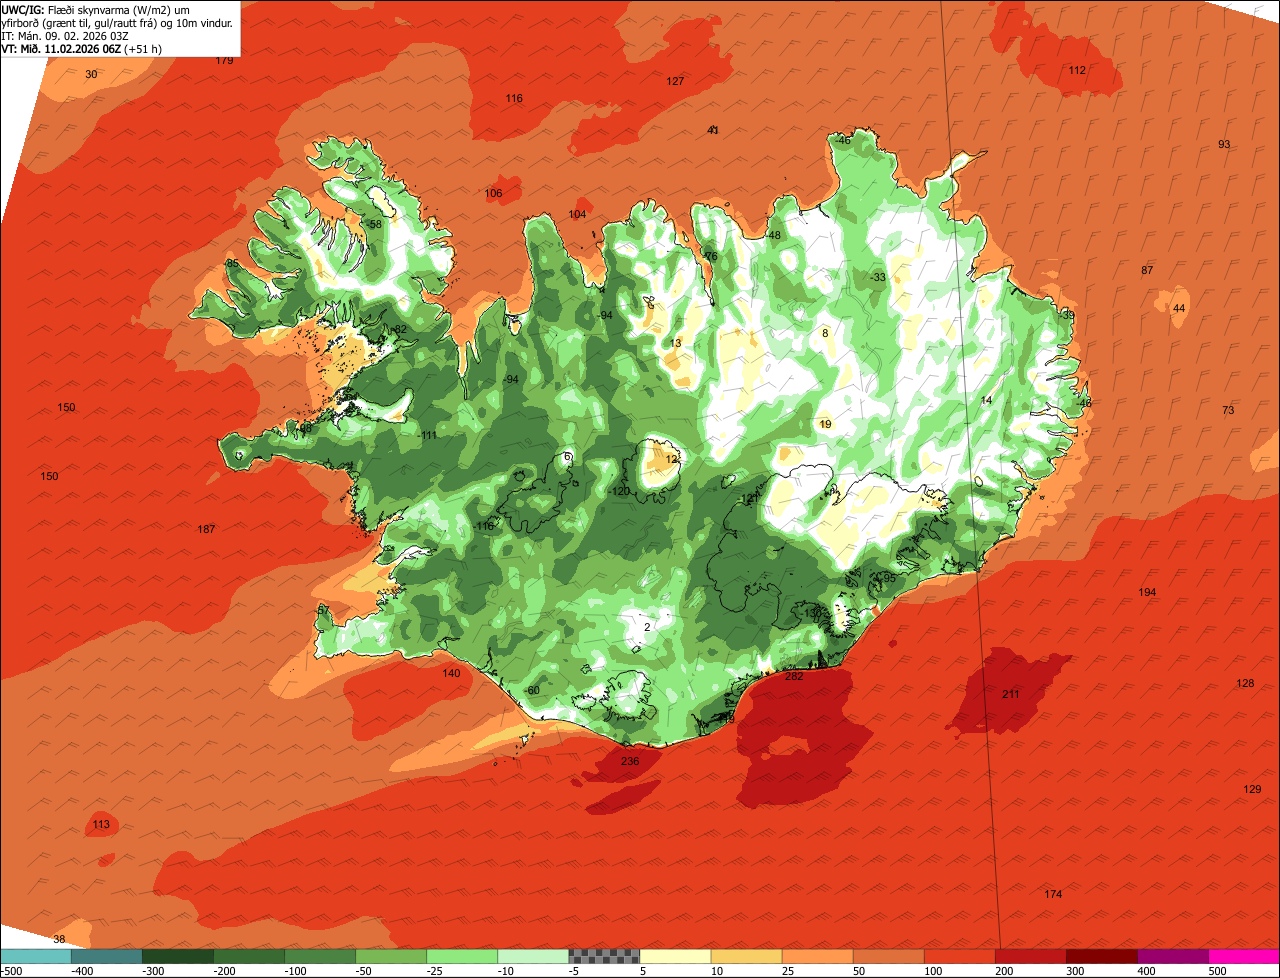Screen dimensions: 1280x978
Task: Click the map value -33 in northeast Iceland
Action: (878, 277)
